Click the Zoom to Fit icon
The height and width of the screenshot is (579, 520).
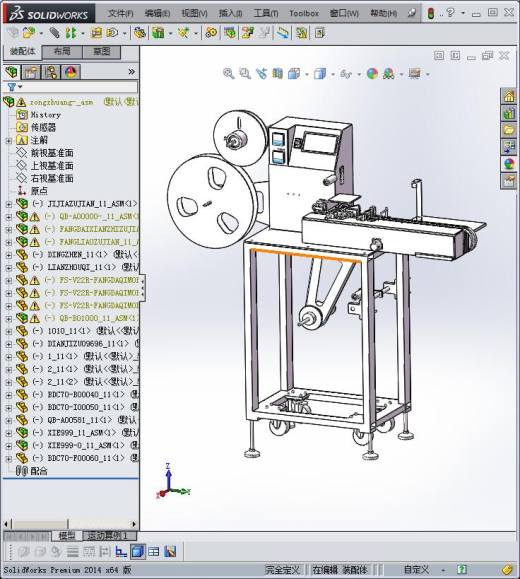229,74
